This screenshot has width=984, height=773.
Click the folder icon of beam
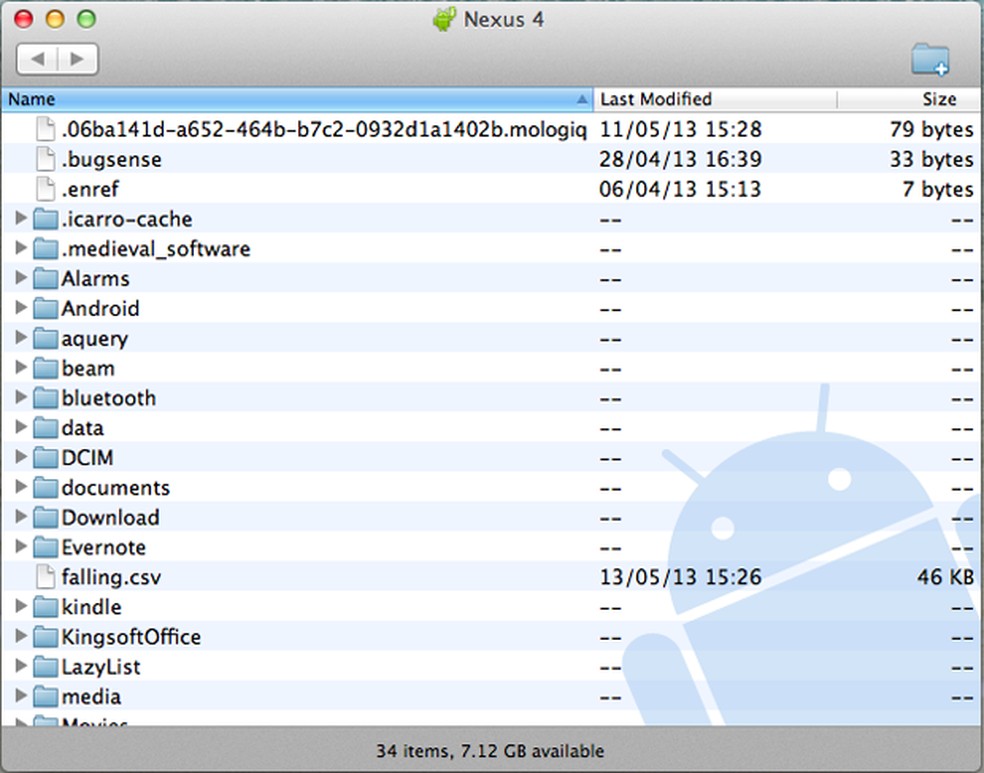[45, 368]
